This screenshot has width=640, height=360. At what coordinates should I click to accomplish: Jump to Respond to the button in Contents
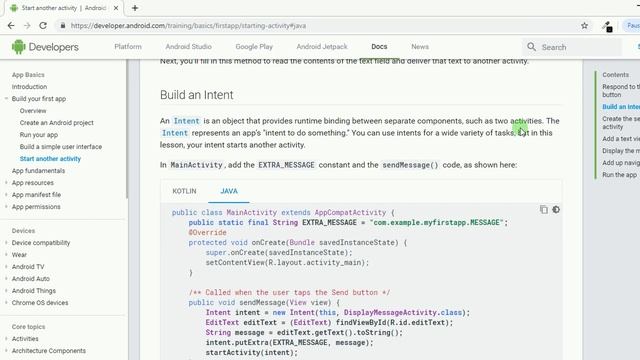point(621,91)
